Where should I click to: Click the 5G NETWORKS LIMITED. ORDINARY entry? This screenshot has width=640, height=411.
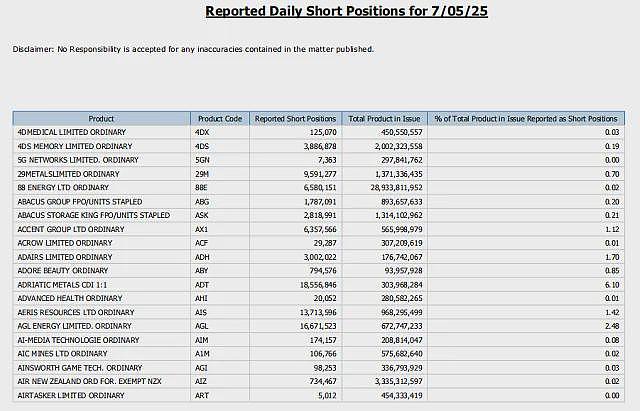[x=78, y=160]
